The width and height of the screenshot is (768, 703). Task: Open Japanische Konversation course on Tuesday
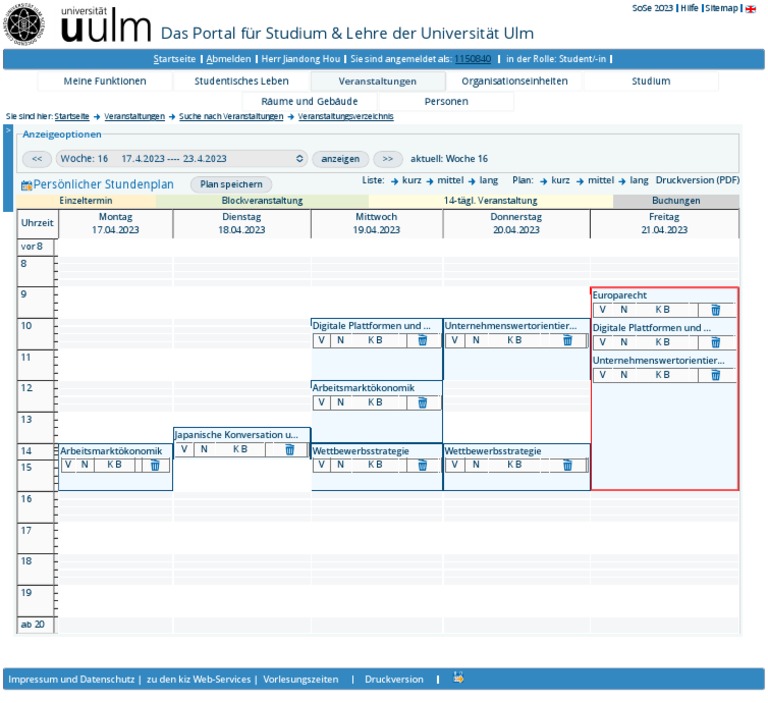pyautogui.click(x=237, y=435)
